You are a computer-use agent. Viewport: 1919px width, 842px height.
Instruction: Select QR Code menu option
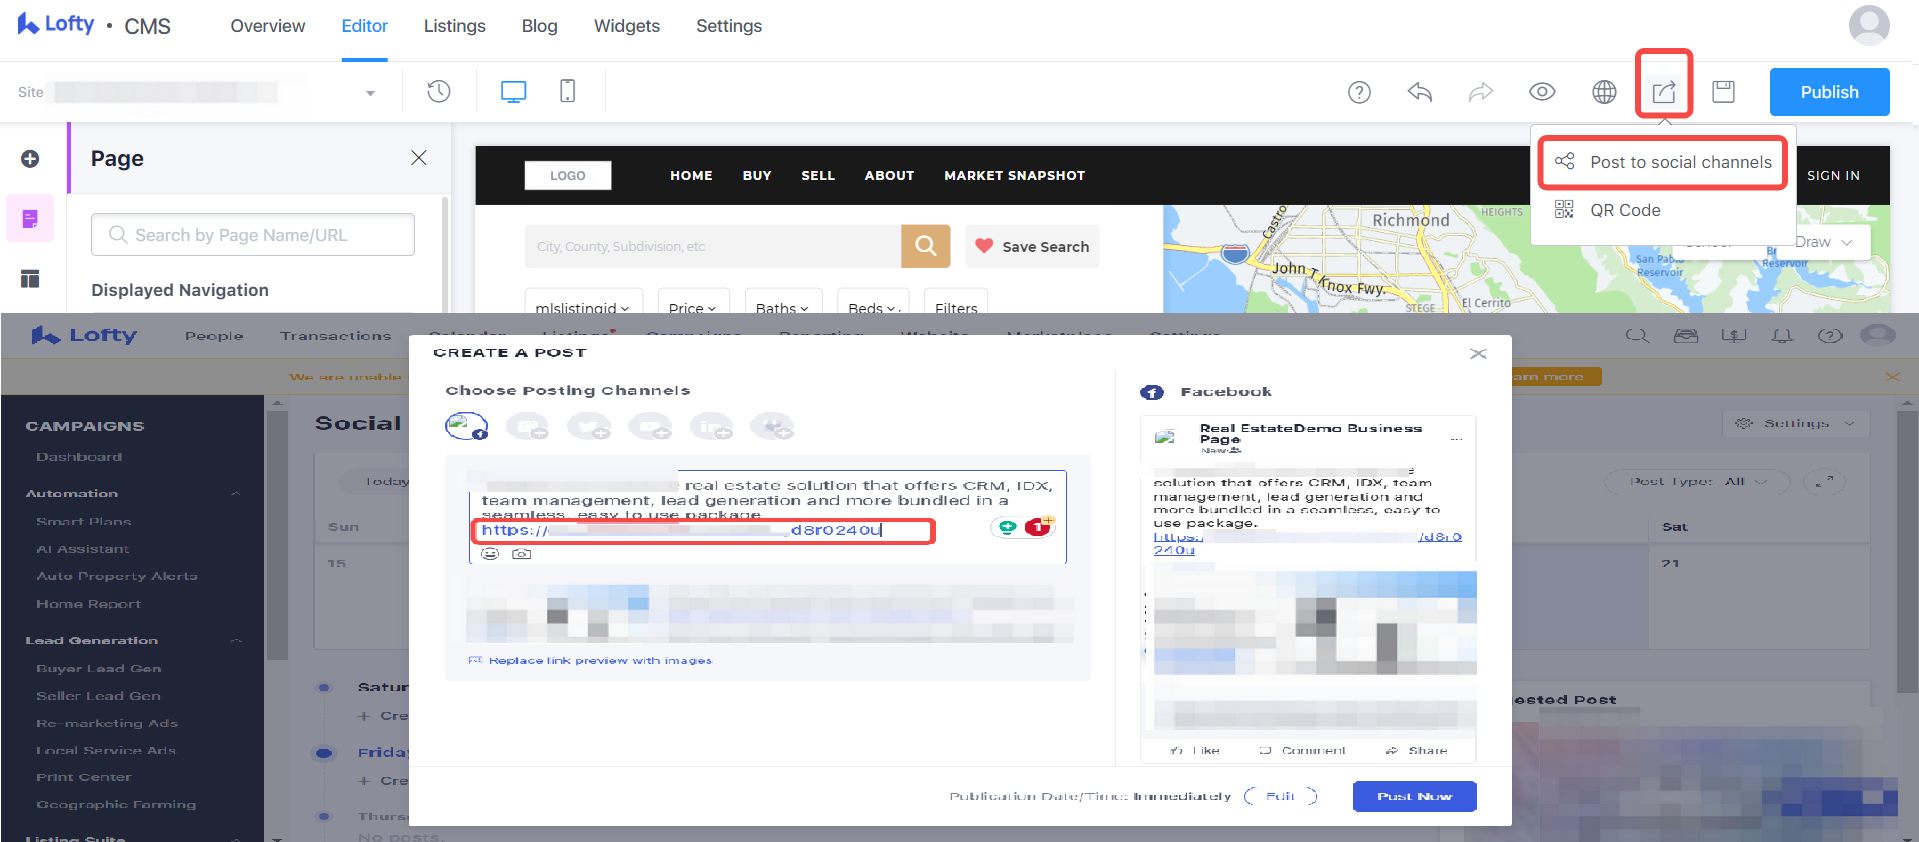(1607, 210)
